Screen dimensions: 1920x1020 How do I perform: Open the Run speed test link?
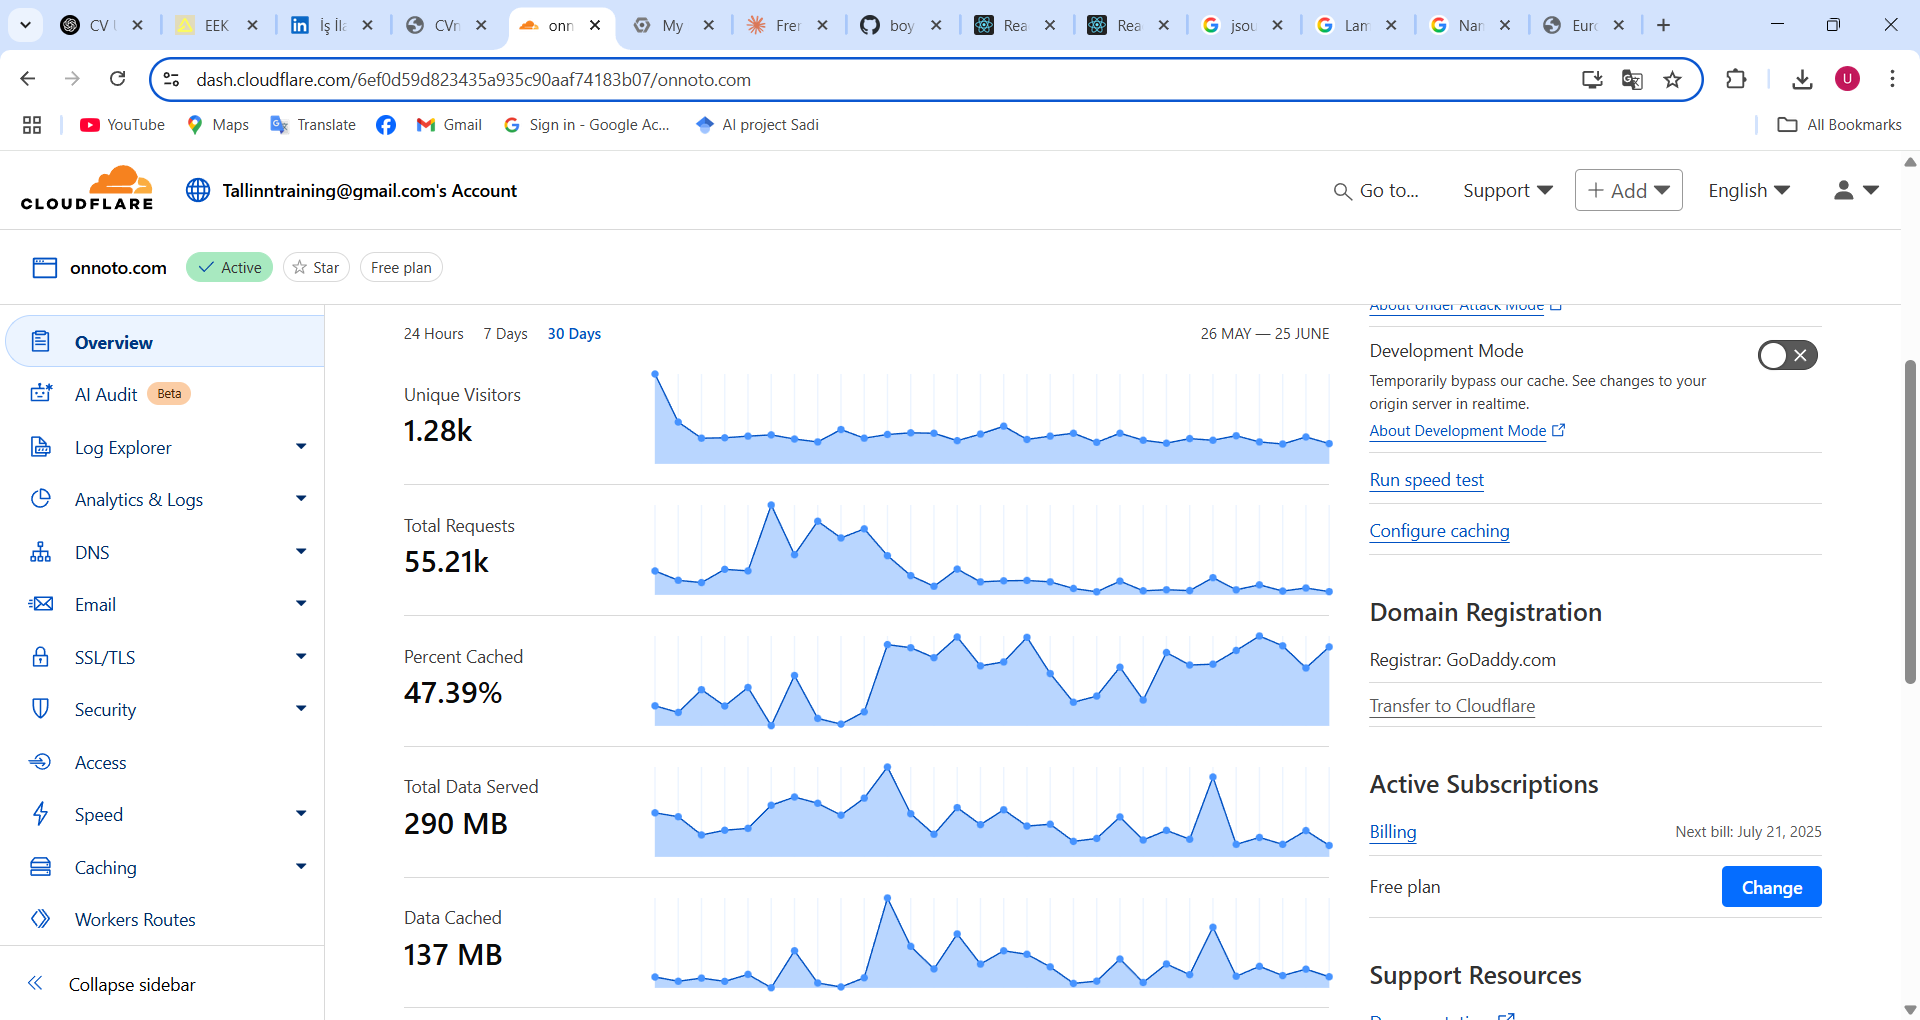click(1426, 480)
